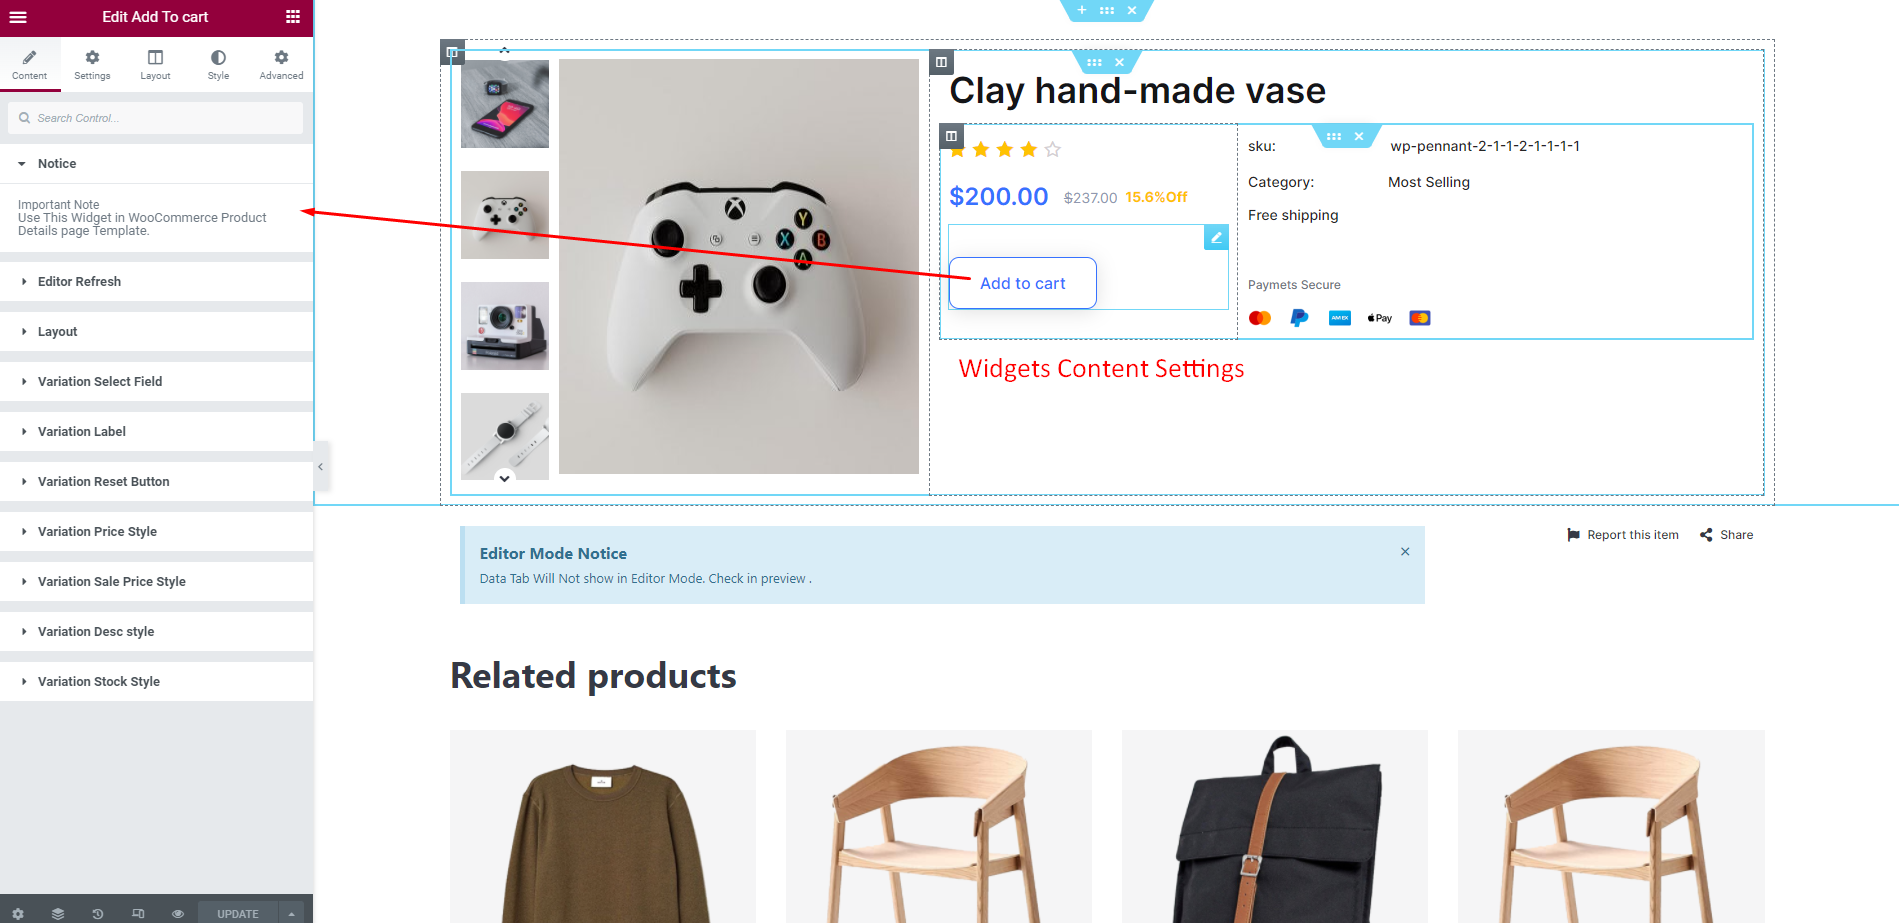
Task: Click the blue edit pencil on Add to cart widget
Action: click(x=1216, y=237)
